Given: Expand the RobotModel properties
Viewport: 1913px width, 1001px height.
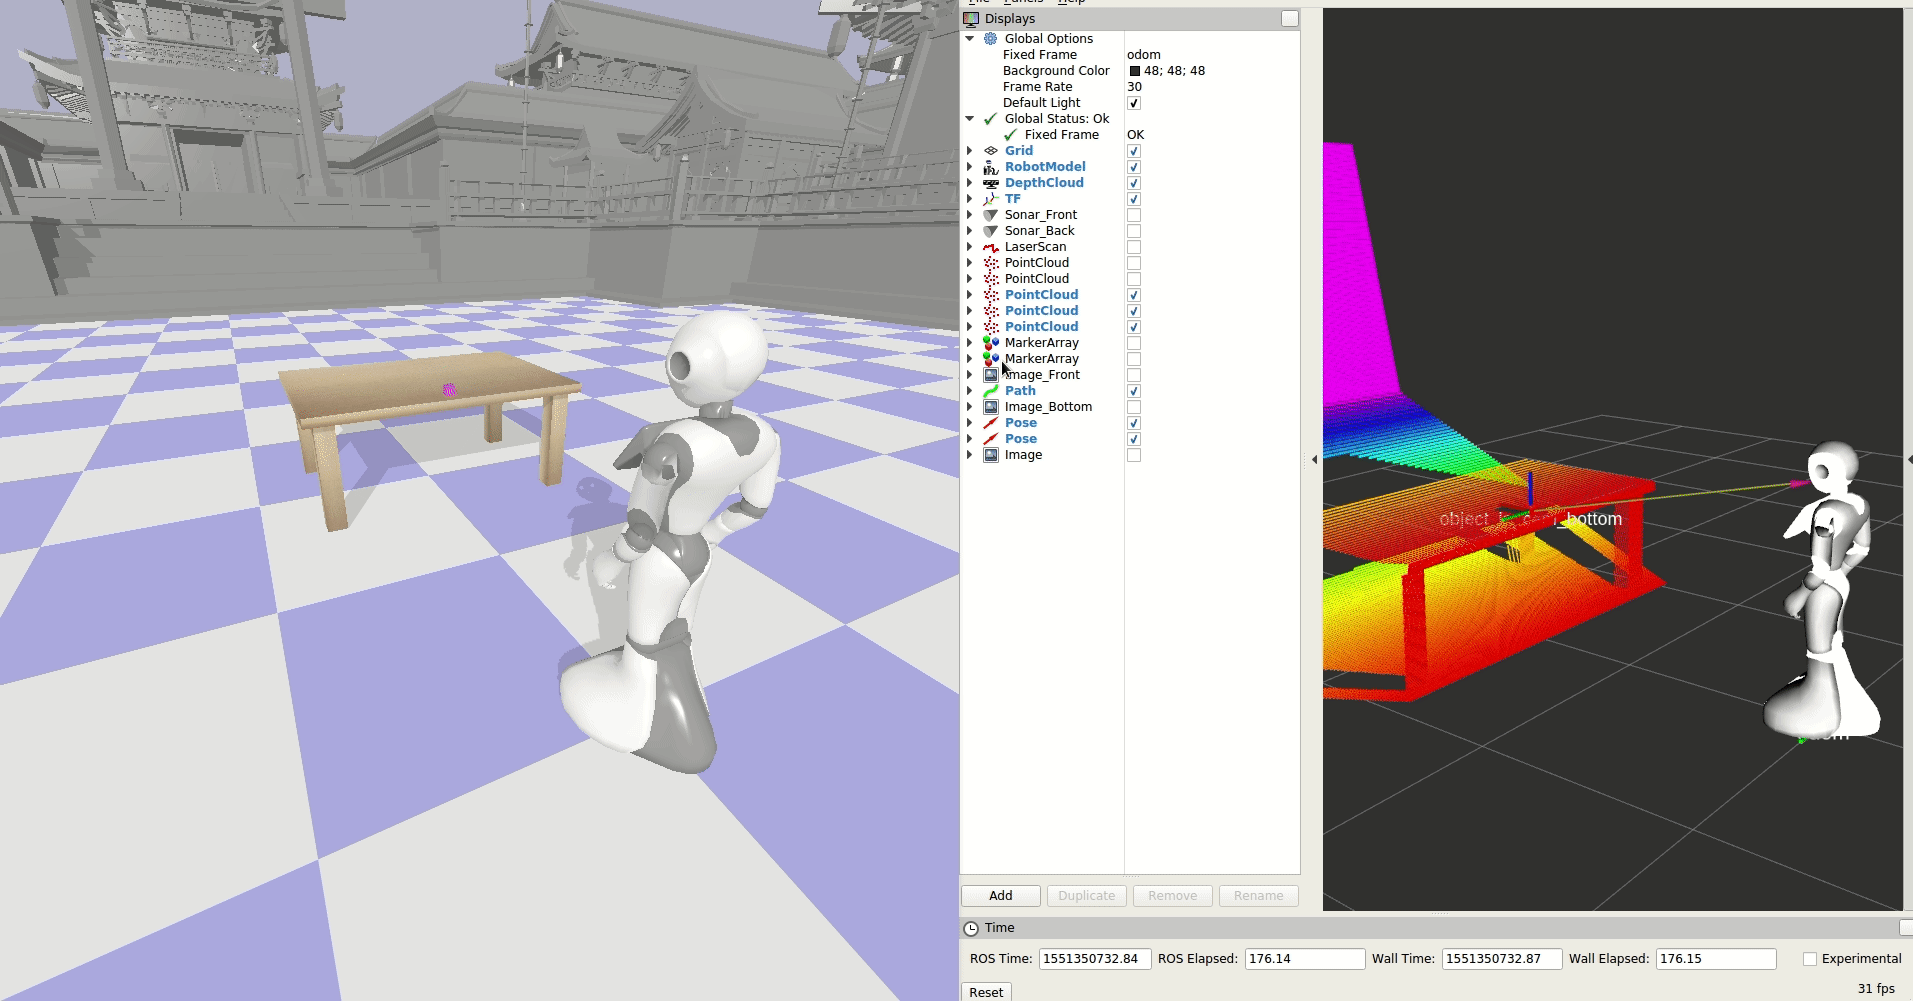Looking at the screenshot, I should point(969,166).
